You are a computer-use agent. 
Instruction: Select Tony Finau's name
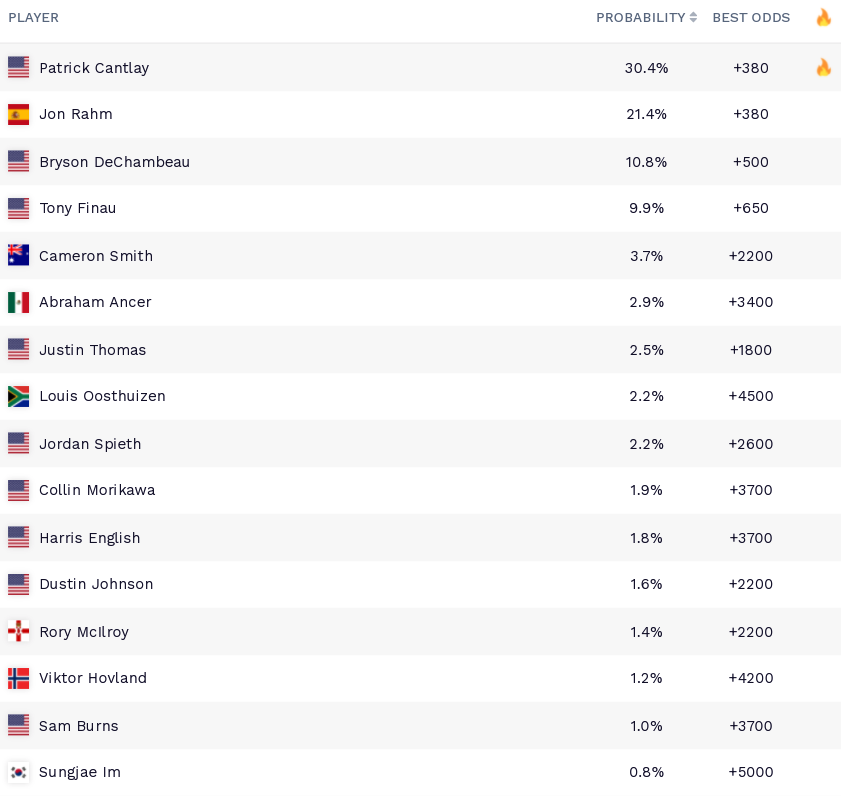tap(78, 208)
